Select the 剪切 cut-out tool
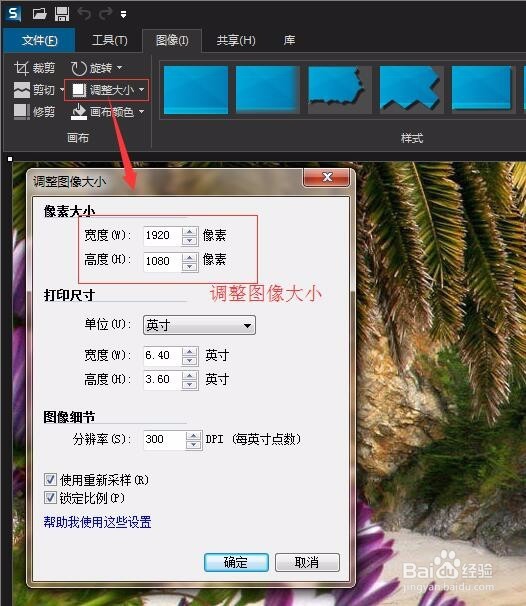The image size is (526, 606). pyautogui.click(x=34, y=90)
